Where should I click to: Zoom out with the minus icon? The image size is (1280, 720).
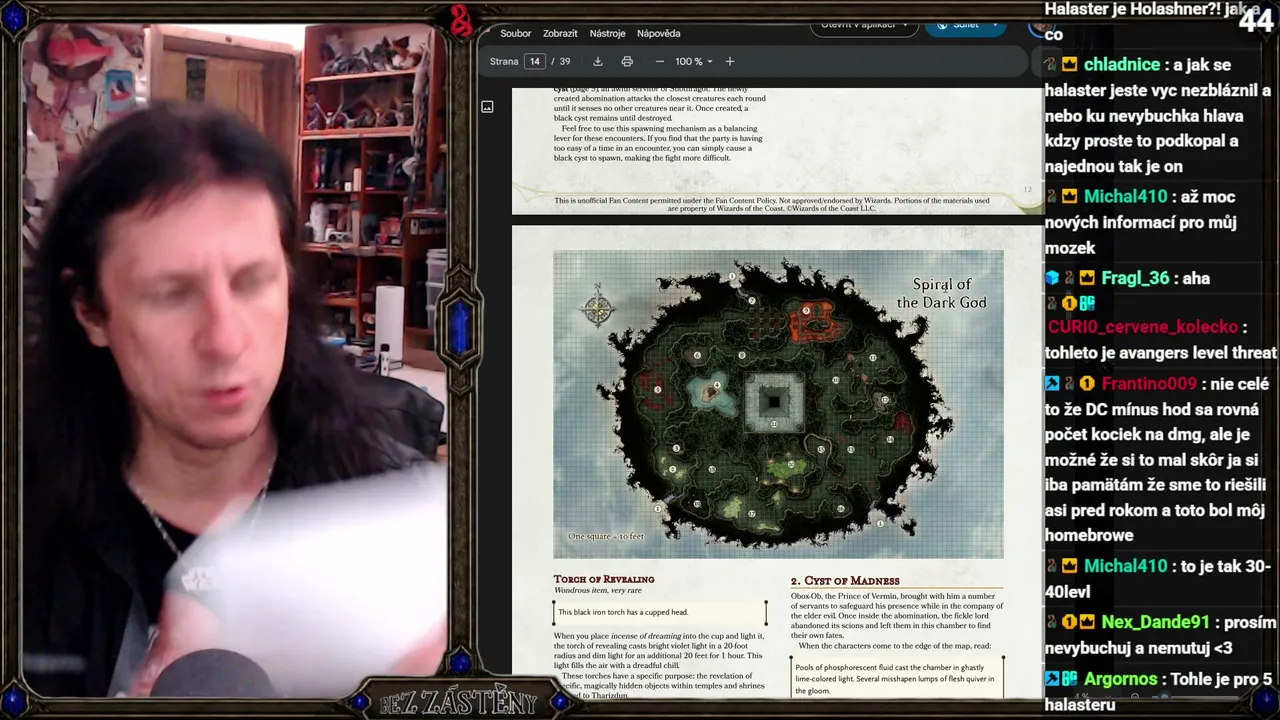click(660, 61)
